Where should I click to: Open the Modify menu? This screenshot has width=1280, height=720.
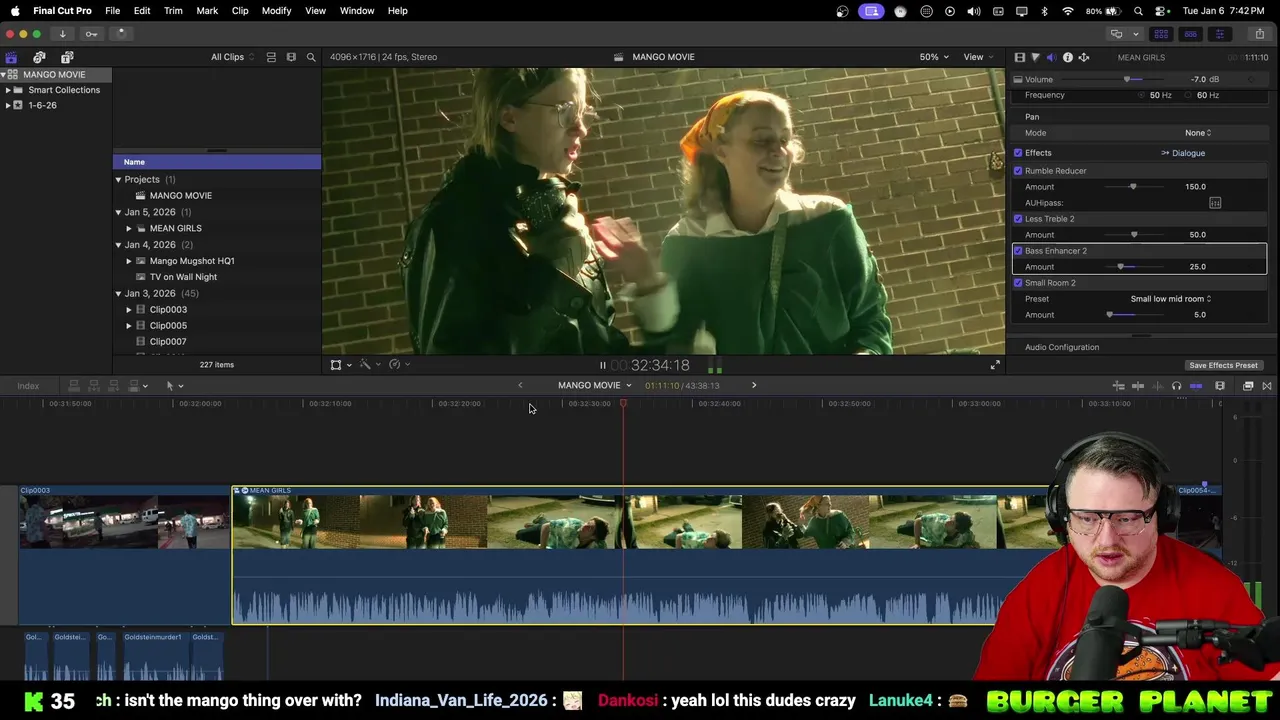click(276, 11)
